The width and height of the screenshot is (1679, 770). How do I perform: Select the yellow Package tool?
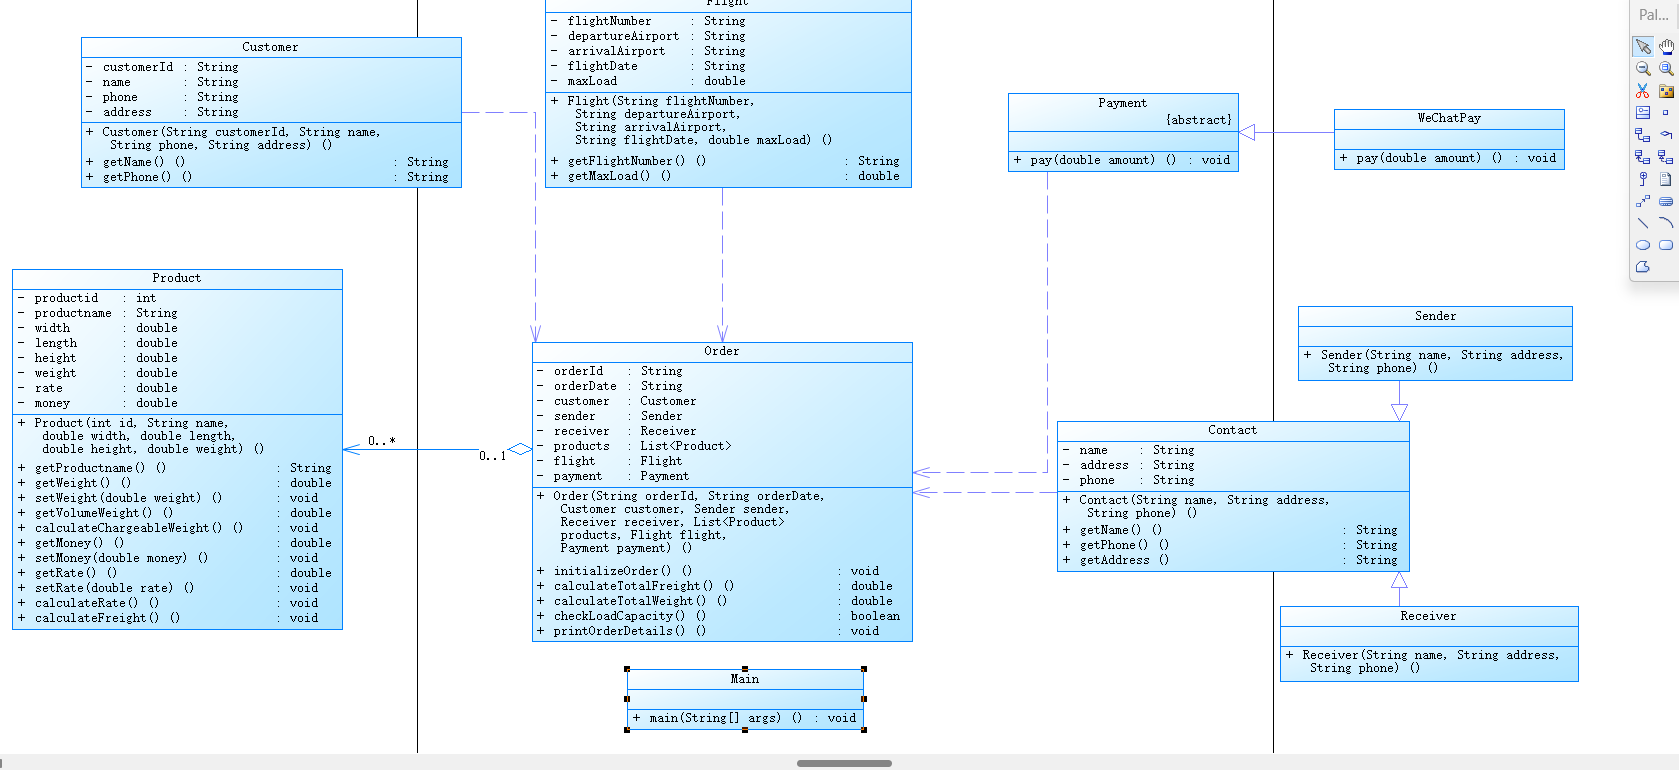1666,91
